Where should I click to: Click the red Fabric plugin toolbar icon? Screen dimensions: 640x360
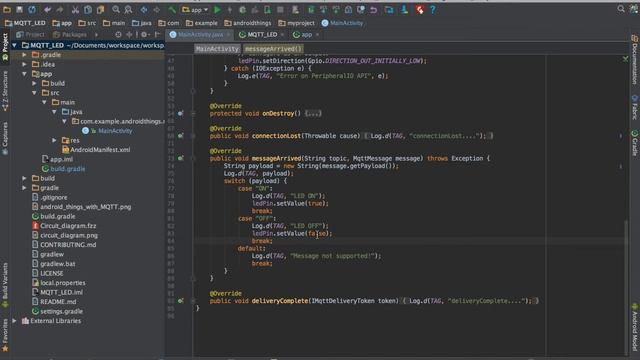[420, 9]
